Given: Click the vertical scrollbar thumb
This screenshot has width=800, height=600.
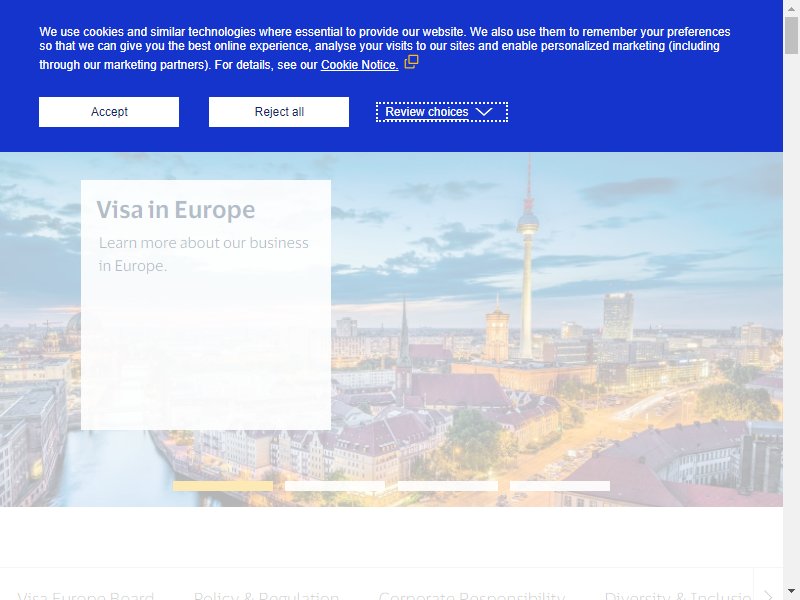Looking at the screenshot, I should pos(791,35).
